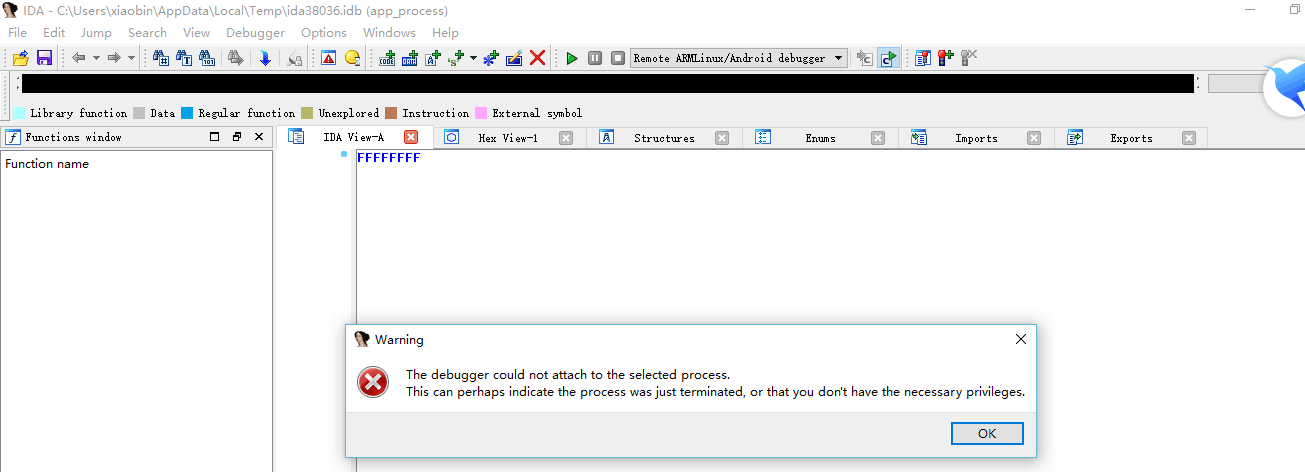The height and width of the screenshot is (472, 1305).
Task: Click the grayed C source-step icon
Action: coord(866,58)
